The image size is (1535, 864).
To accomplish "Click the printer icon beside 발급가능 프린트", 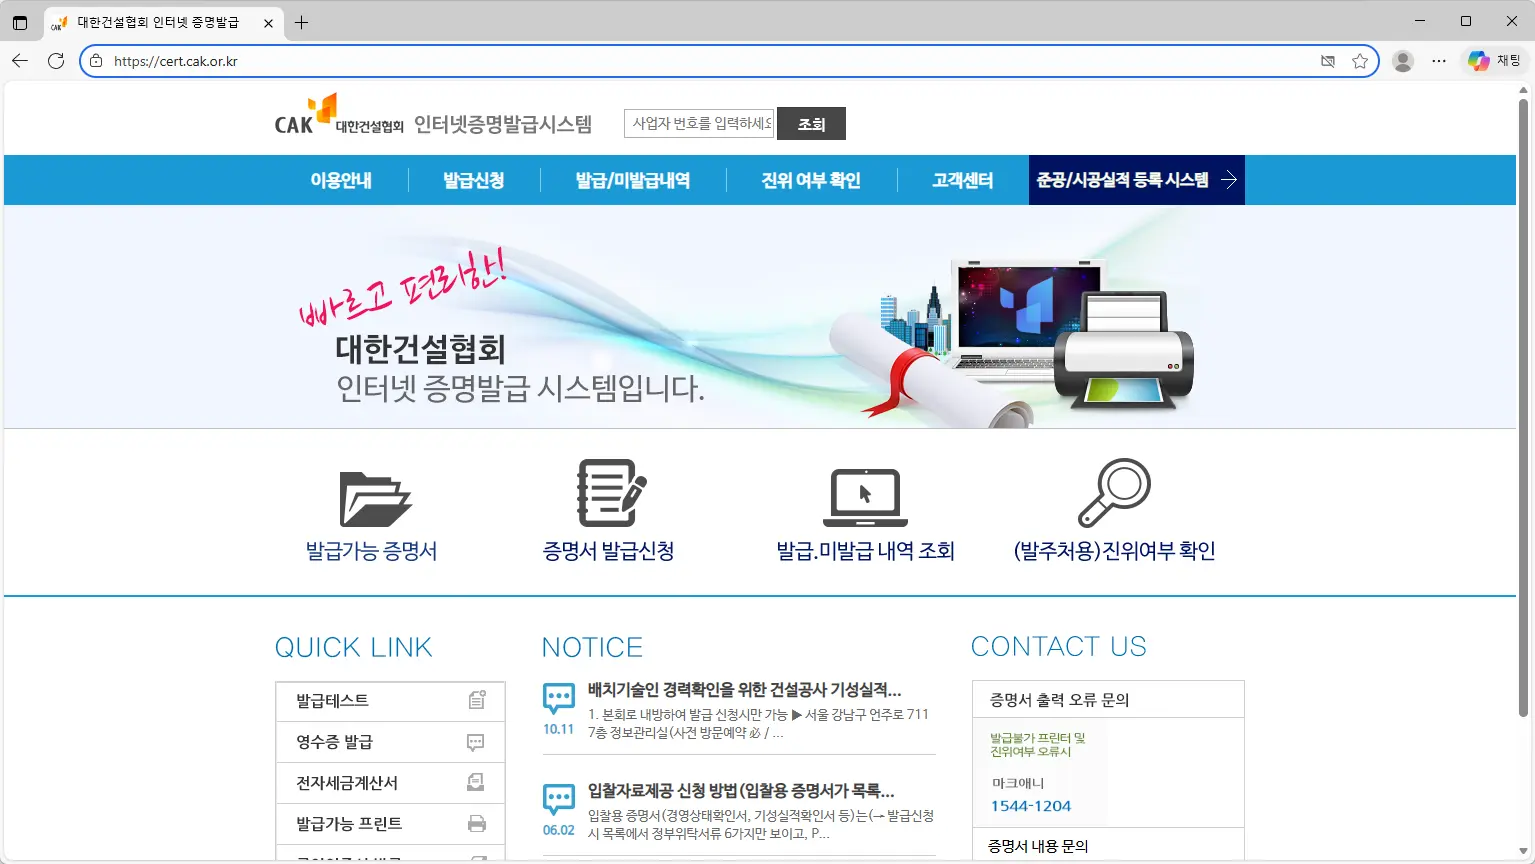I will [477, 822].
